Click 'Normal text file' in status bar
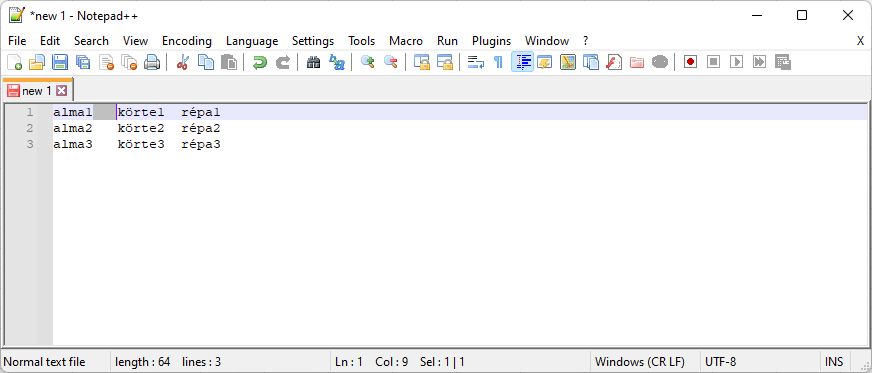 (44, 362)
